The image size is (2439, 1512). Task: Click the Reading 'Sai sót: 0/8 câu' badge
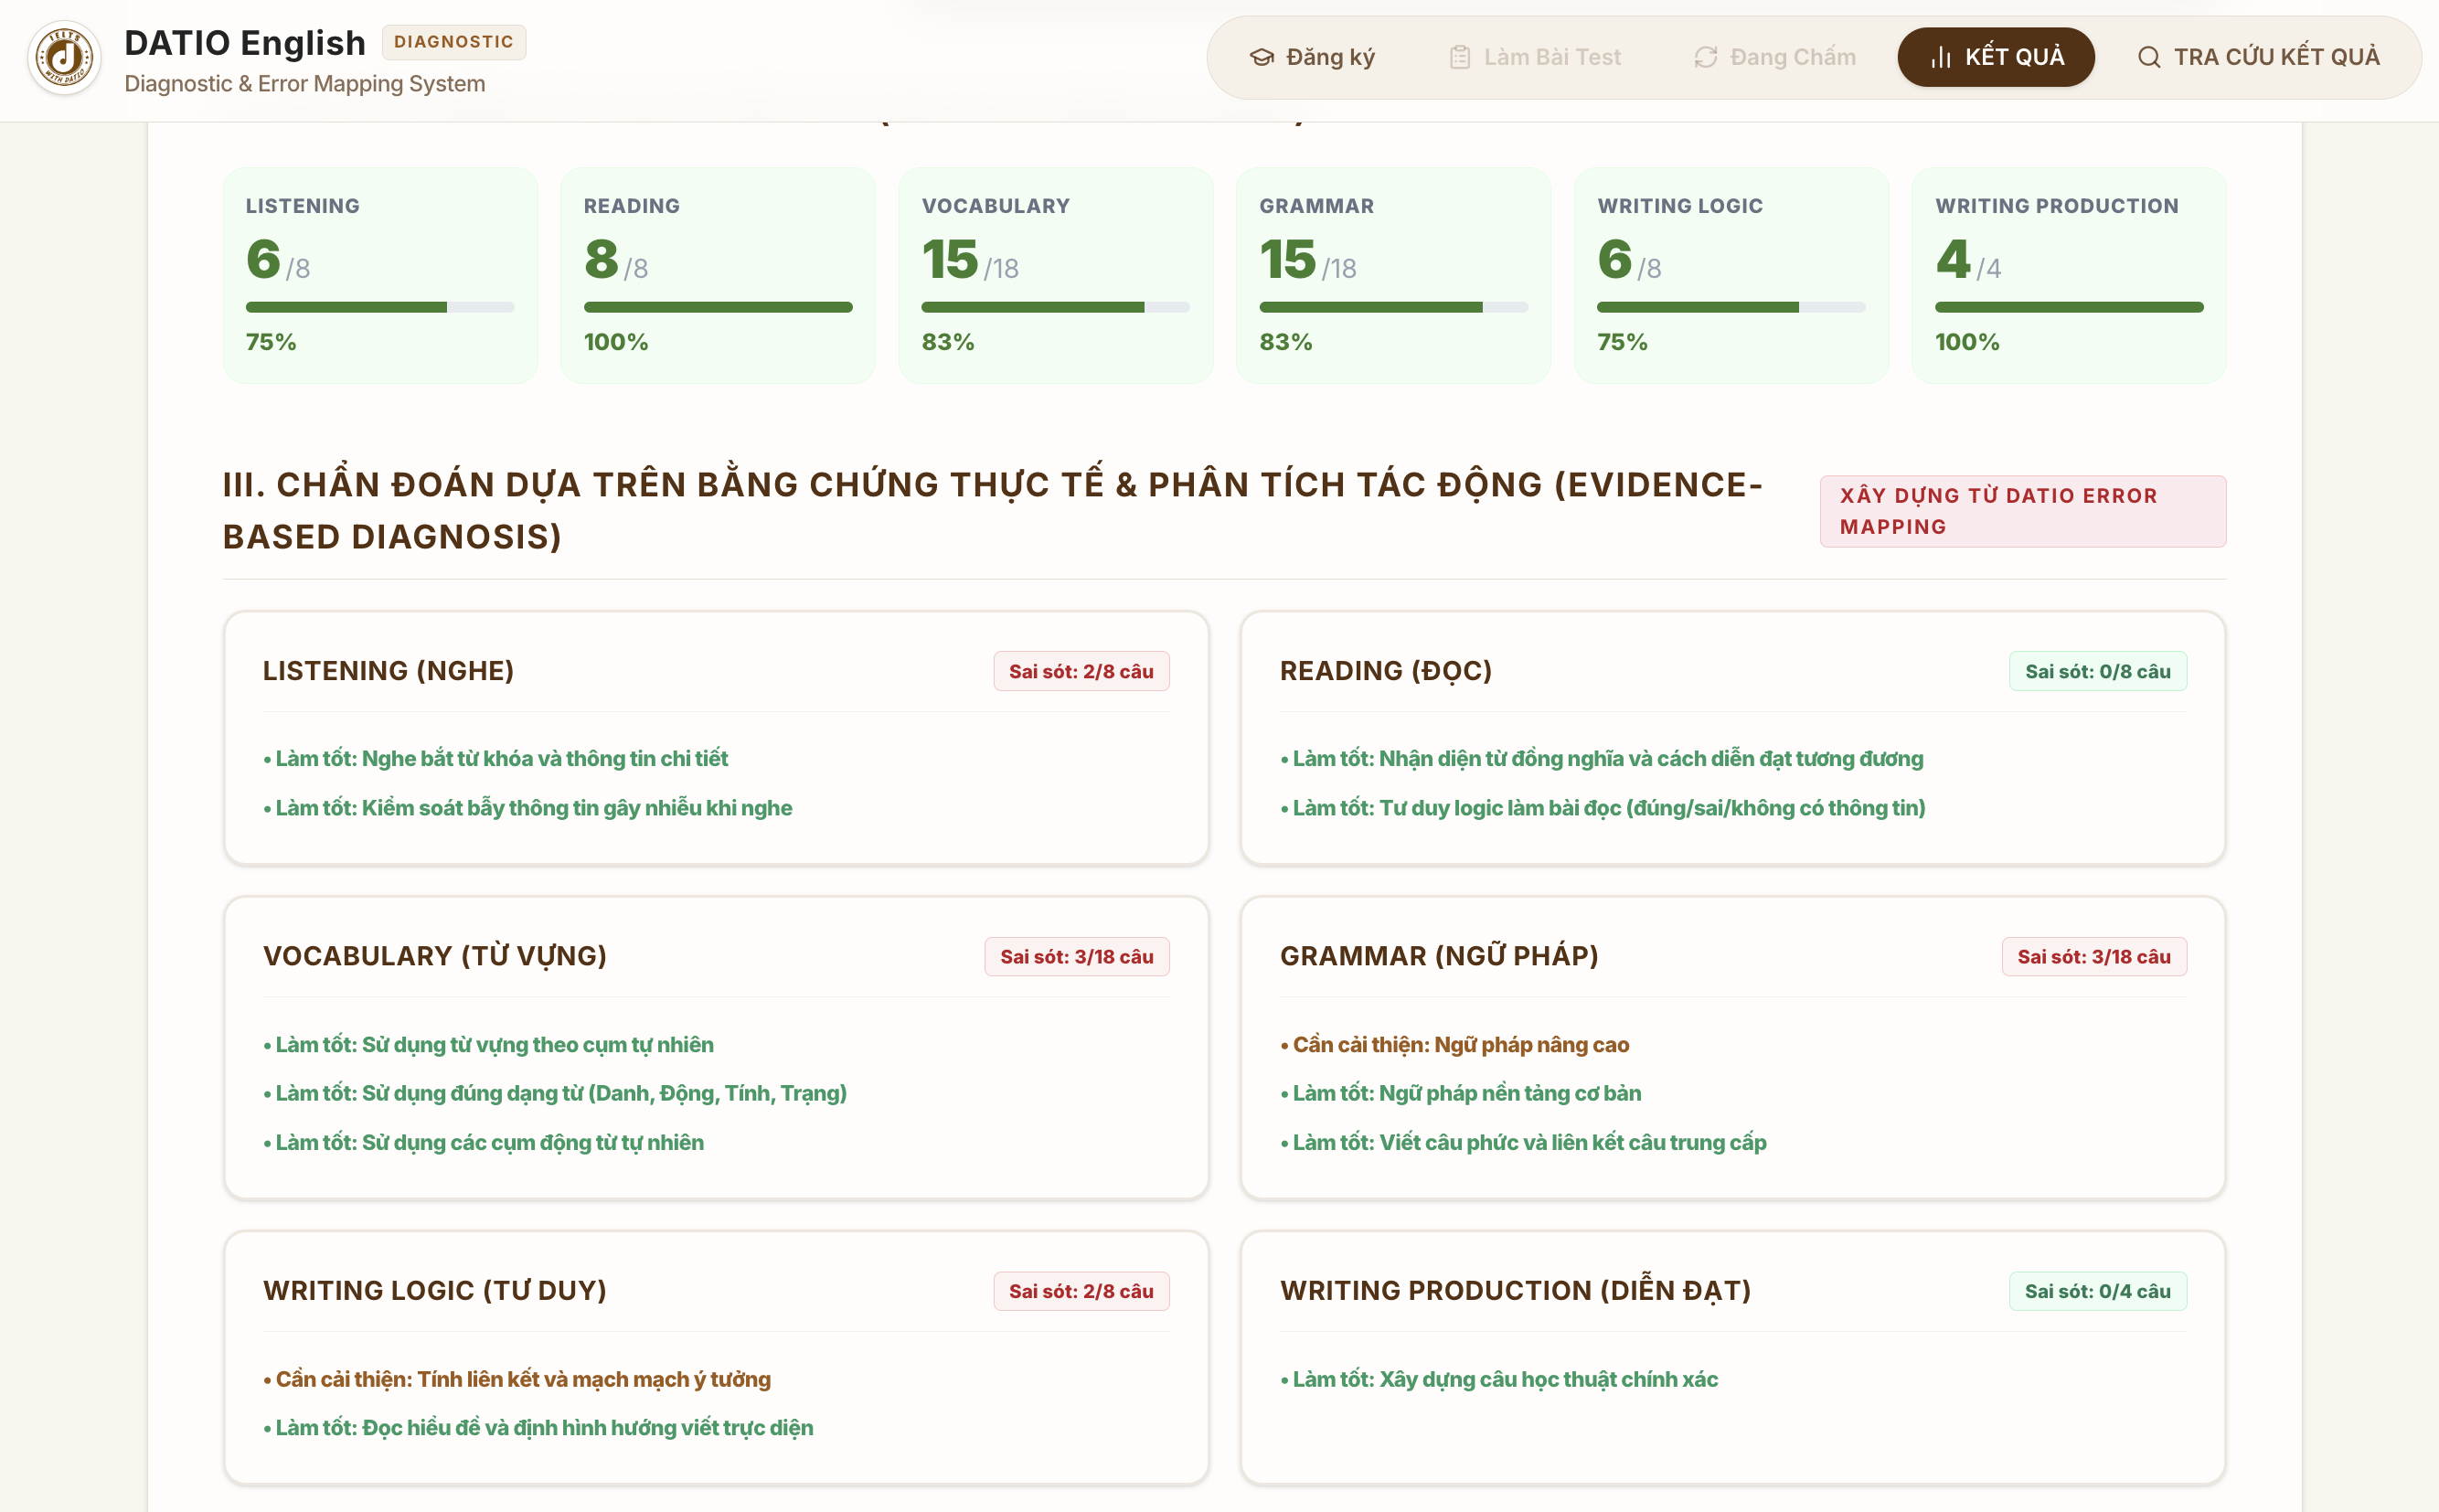coord(2098,671)
